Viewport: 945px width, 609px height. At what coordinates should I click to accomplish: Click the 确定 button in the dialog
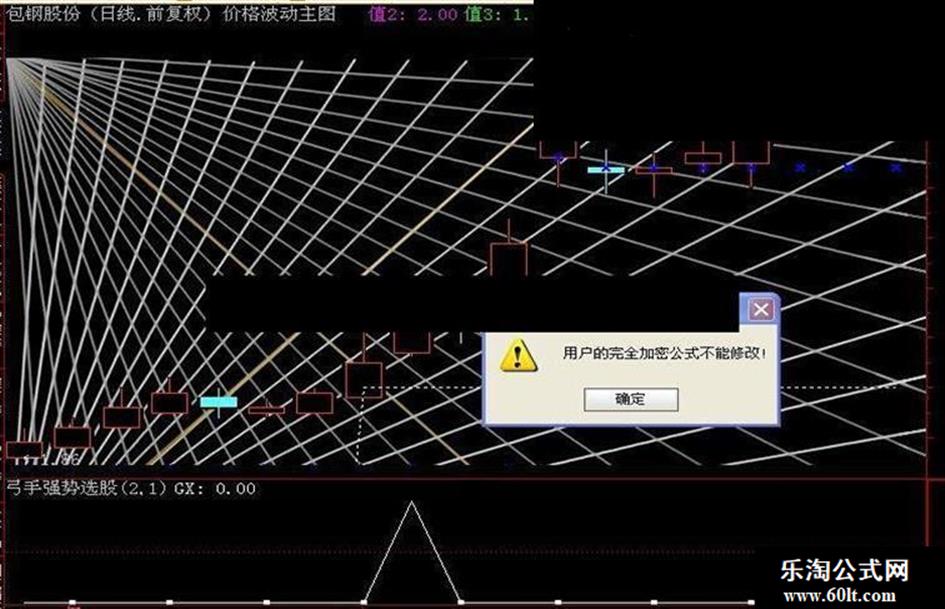point(630,399)
